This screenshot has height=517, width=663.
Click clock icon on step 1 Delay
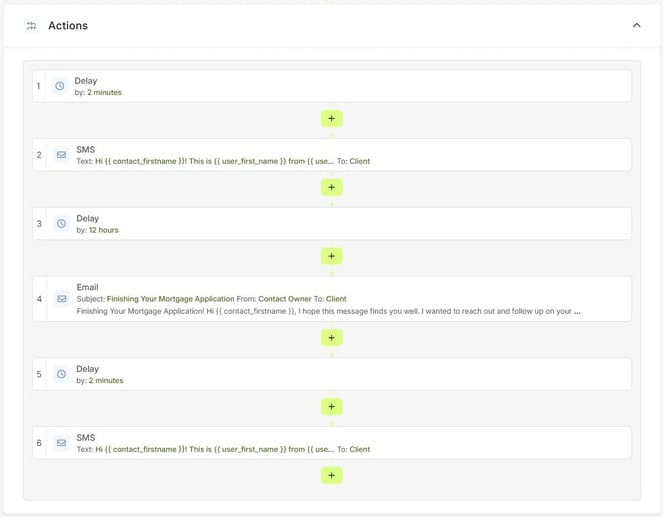(60, 86)
